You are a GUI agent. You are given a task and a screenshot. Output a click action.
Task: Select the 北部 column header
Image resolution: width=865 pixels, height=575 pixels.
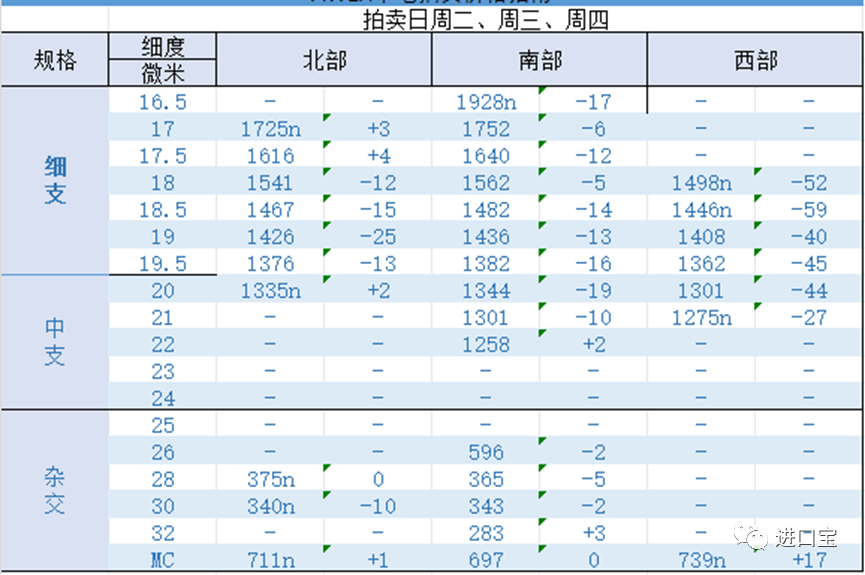324,60
